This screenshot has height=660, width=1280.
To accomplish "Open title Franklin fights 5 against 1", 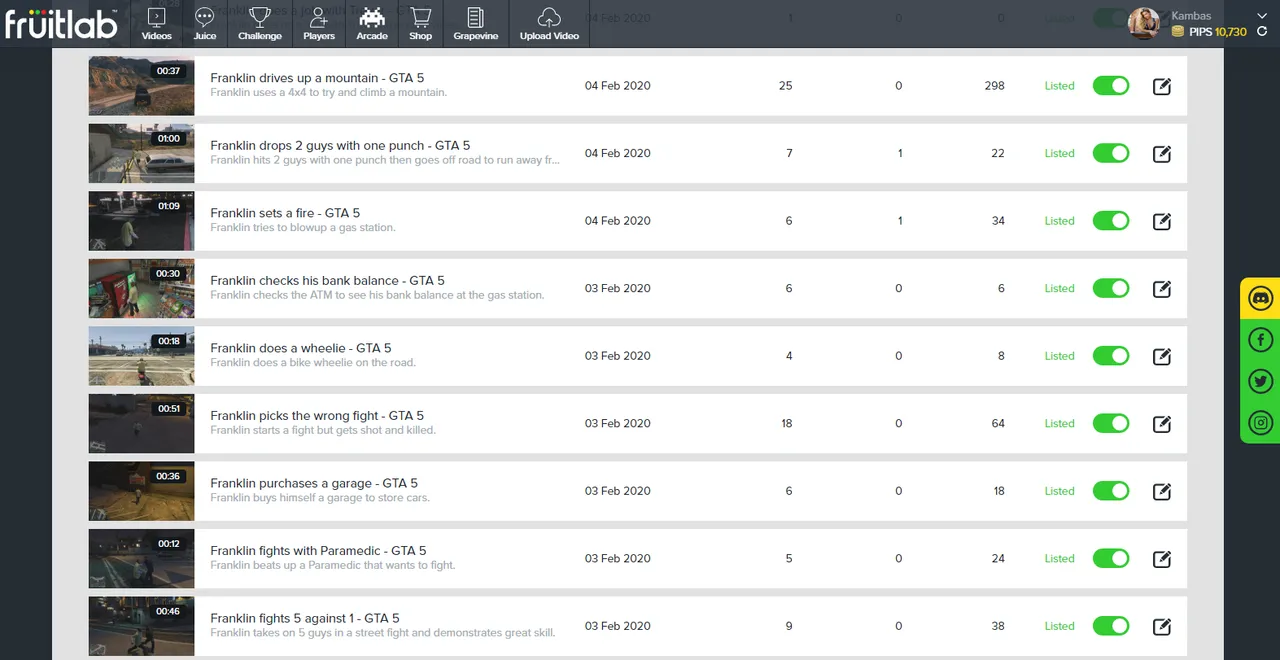I will [305, 618].
